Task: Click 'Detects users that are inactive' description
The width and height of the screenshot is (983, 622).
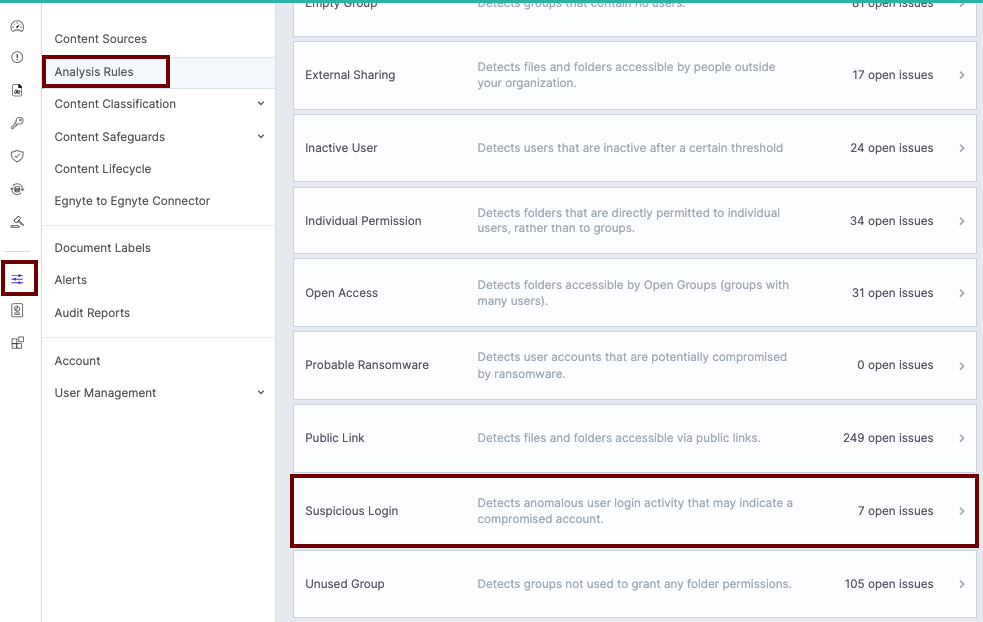Action: (630, 148)
